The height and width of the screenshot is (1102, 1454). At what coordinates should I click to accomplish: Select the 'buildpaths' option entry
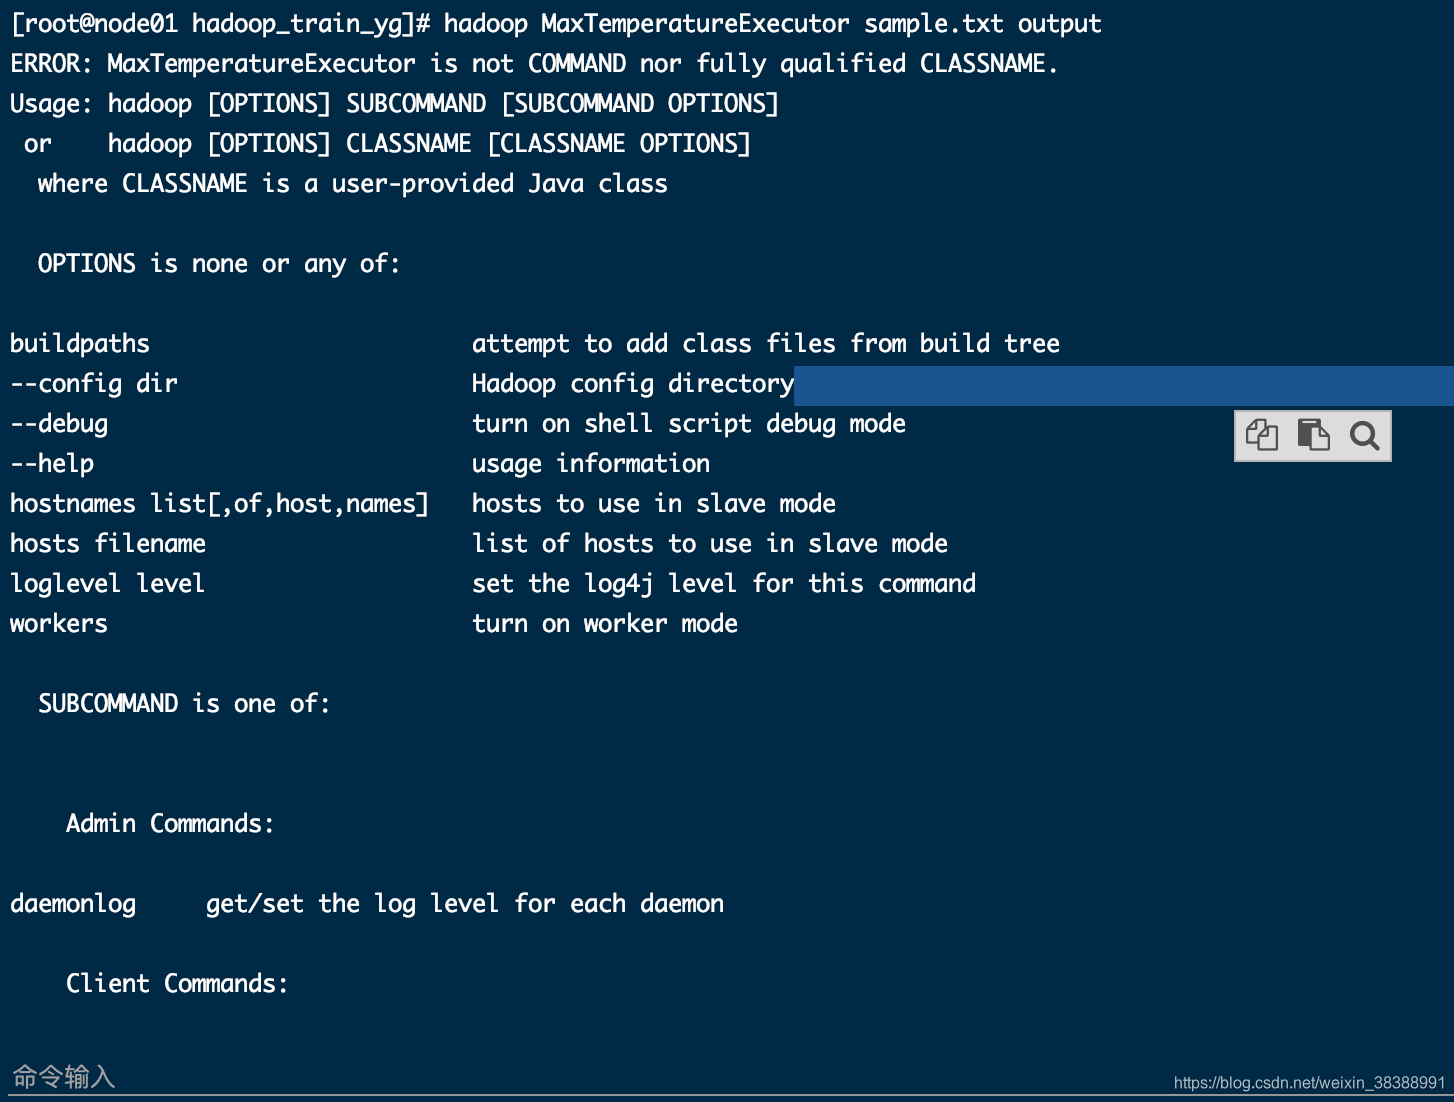click(79, 343)
